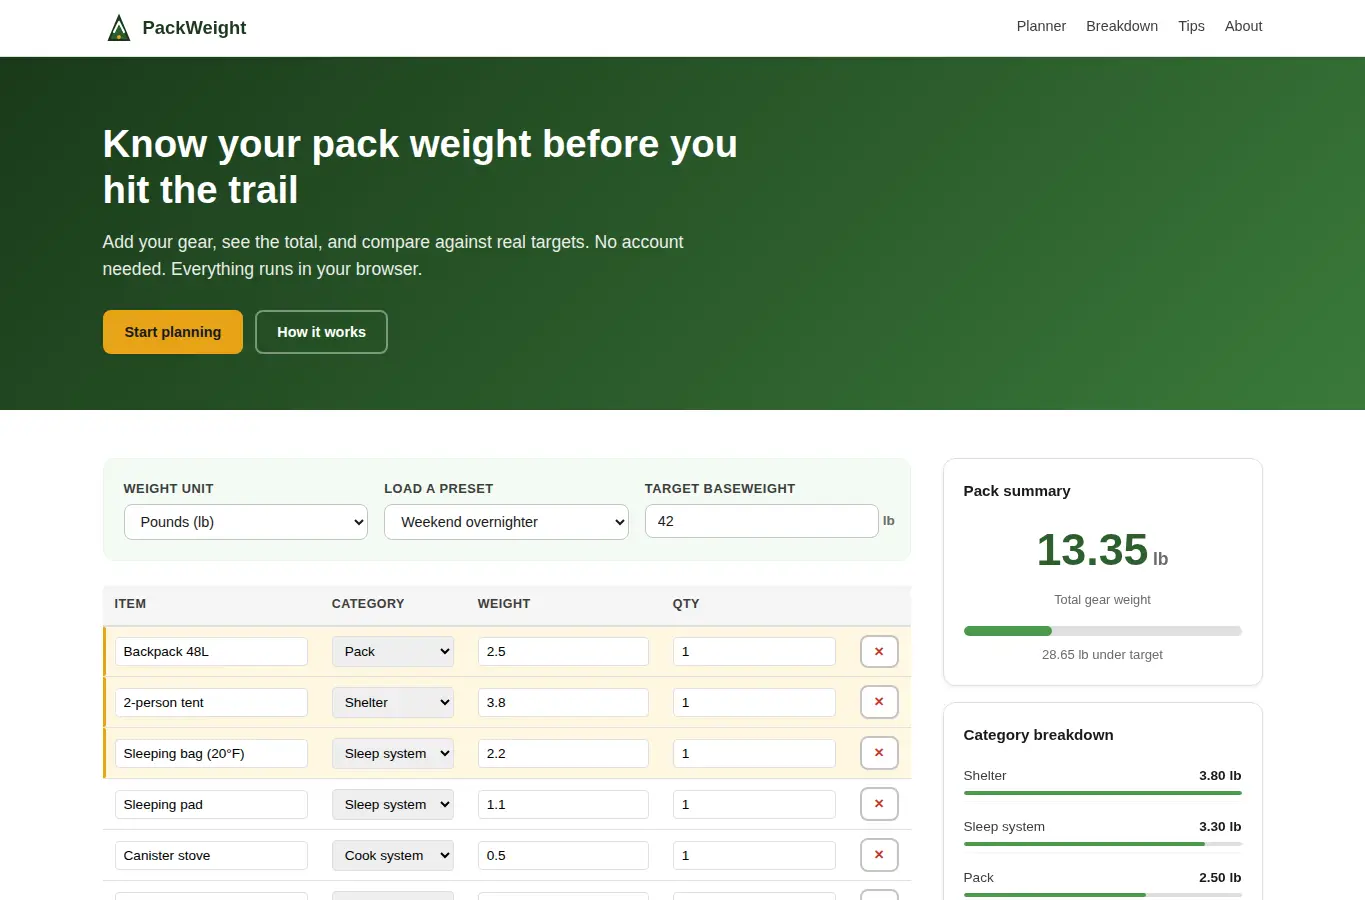Open the About nav link
This screenshot has width=1365, height=900.
1243,27
